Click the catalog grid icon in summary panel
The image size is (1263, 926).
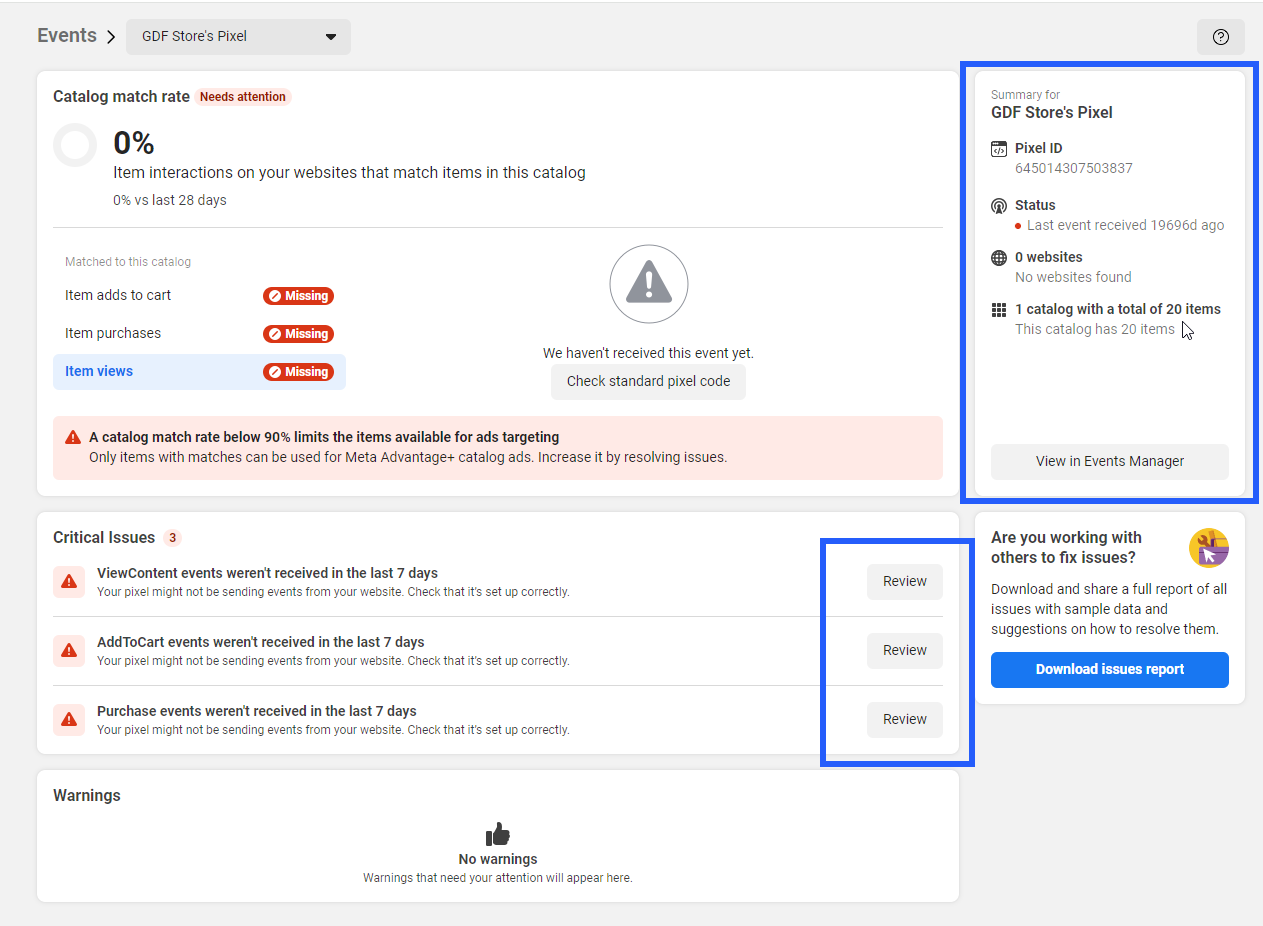998,309
